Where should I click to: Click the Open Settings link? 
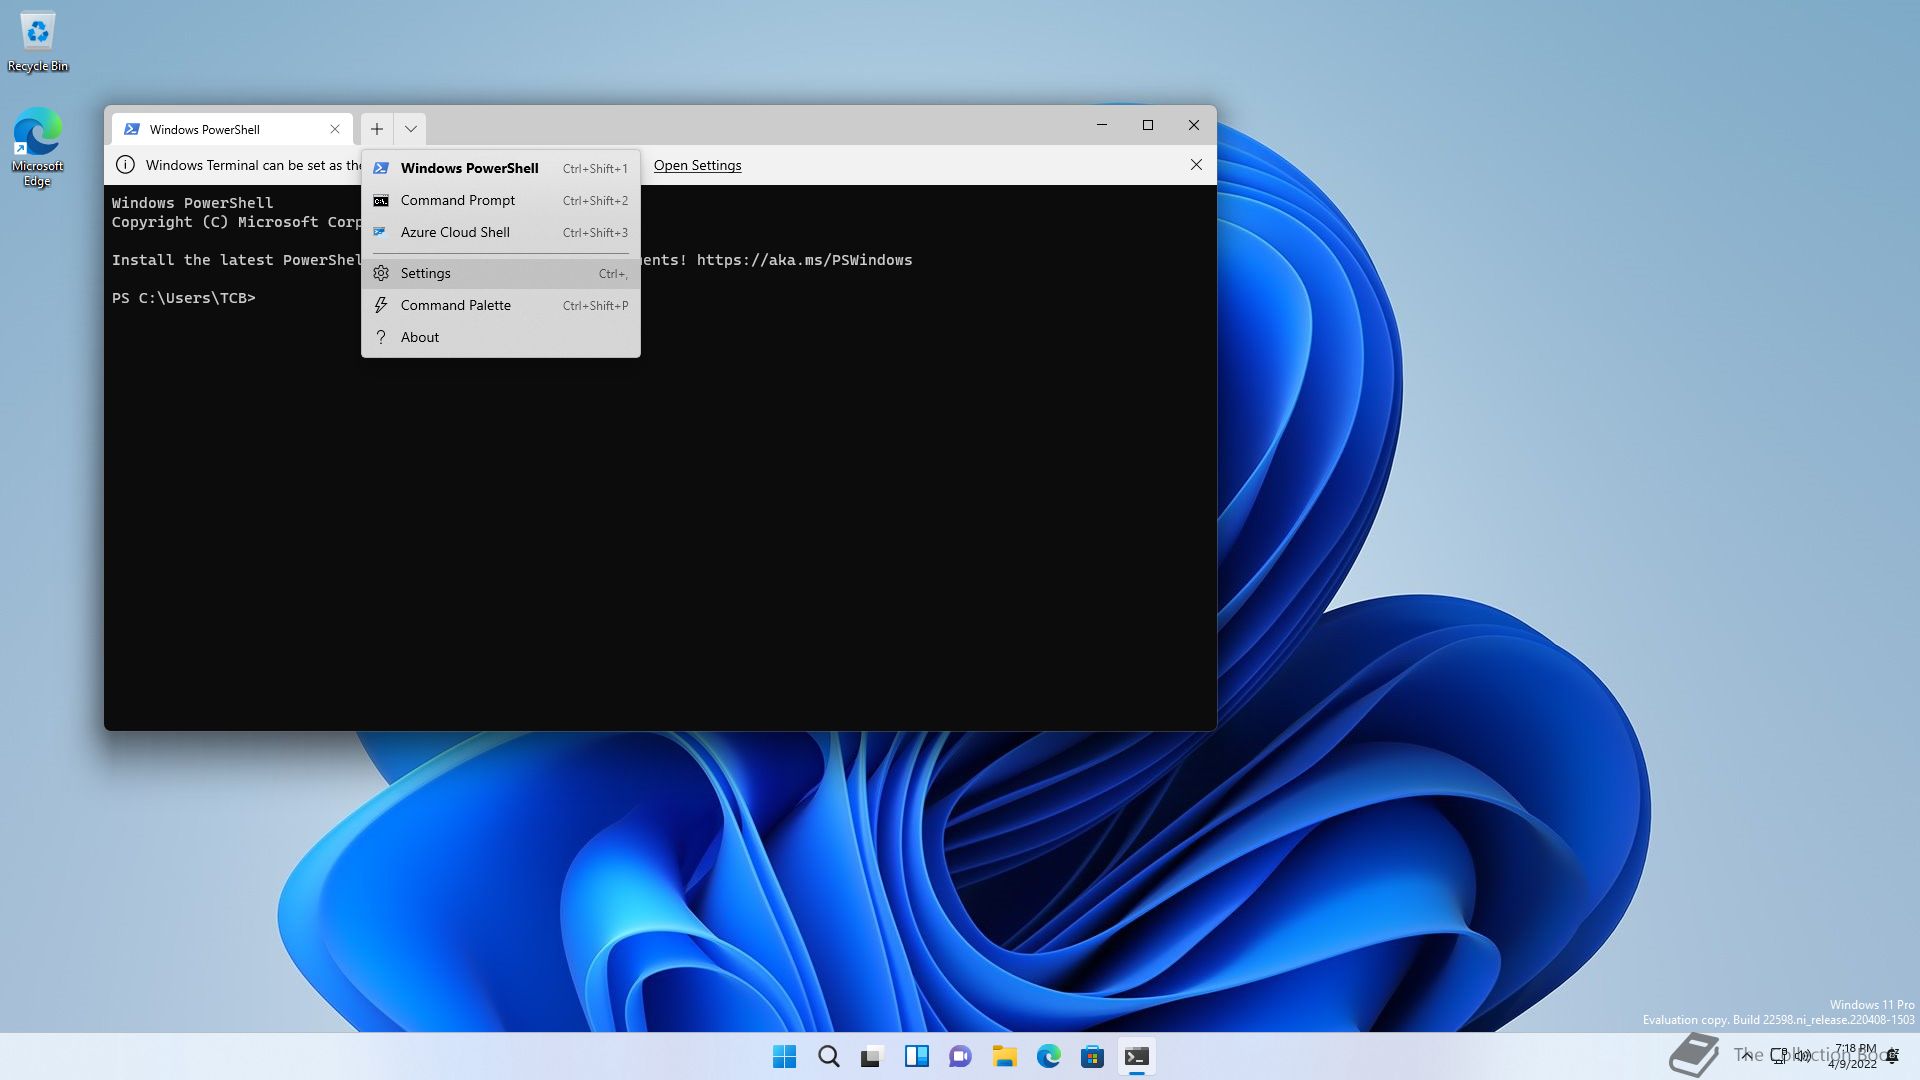[697, 165]
